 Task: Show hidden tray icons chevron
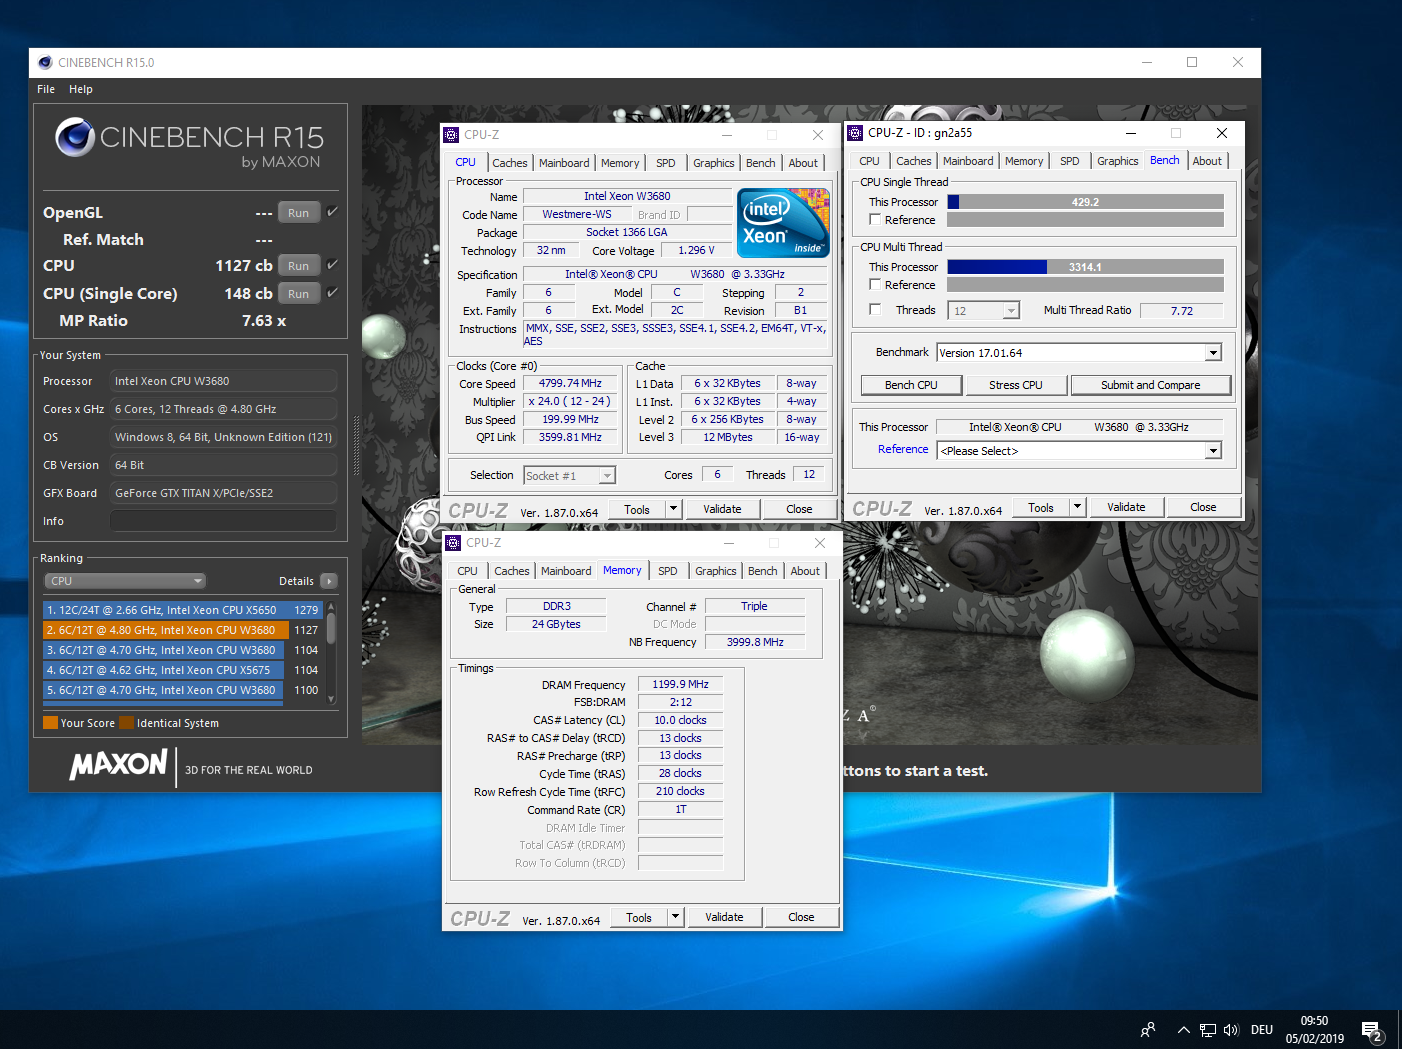coord(1184,1030)
